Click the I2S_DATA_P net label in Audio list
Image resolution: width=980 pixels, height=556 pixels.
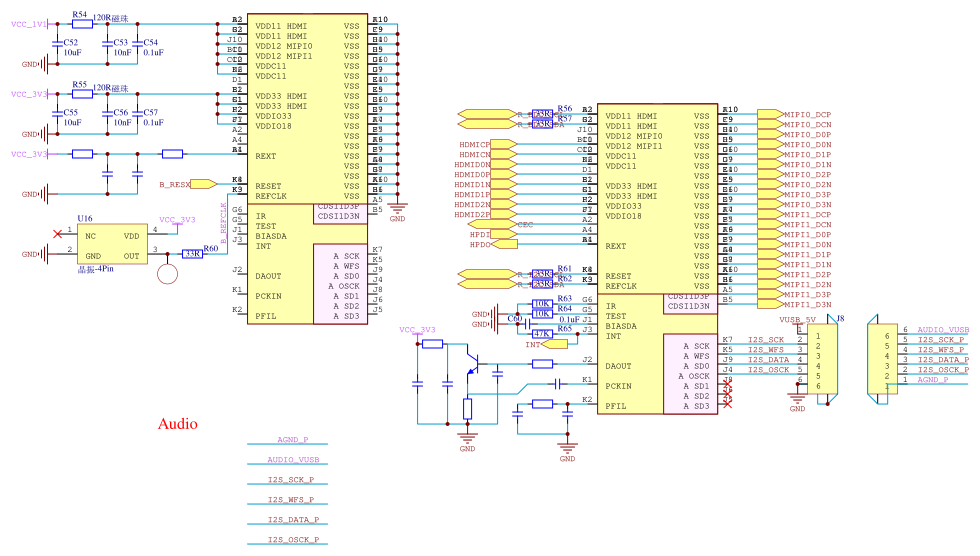292,520
